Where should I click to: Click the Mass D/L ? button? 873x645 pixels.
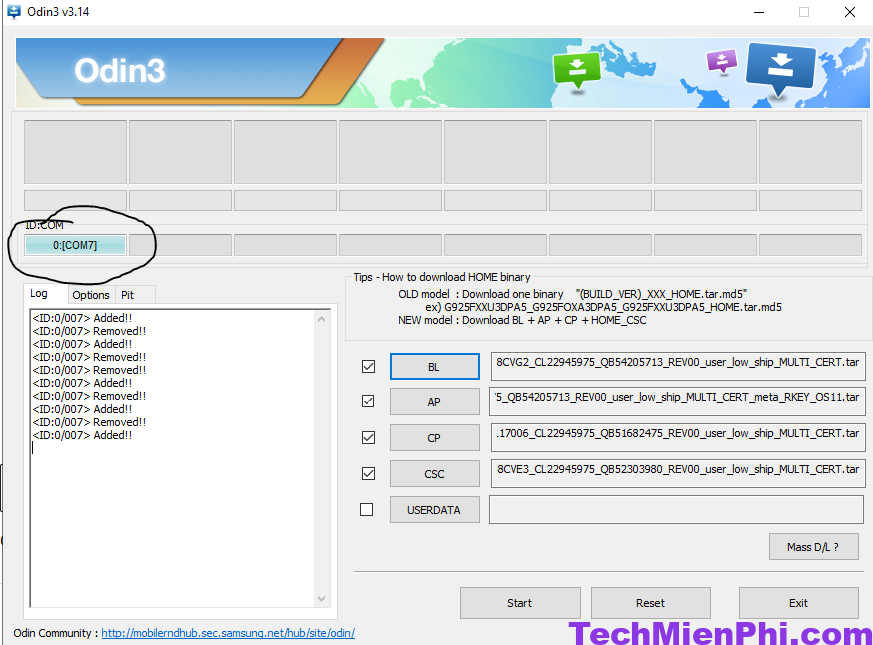click(814, 546)
